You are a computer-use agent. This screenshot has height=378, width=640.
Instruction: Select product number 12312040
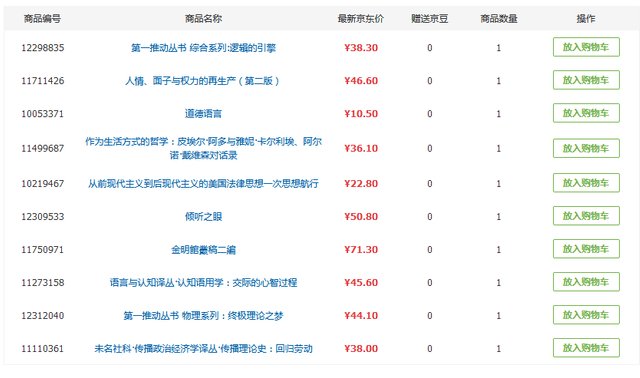[43, 316]
